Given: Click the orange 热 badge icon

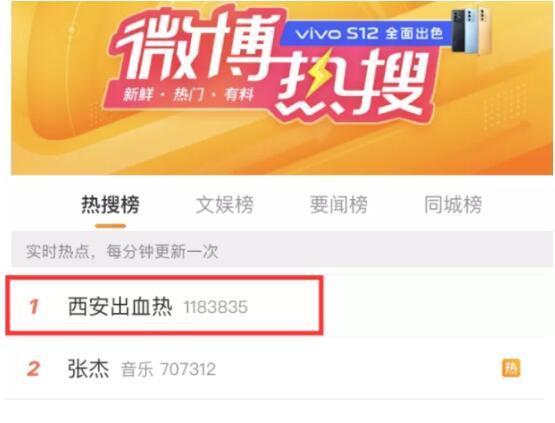Looking at the screenshot, I should [511, 368].
